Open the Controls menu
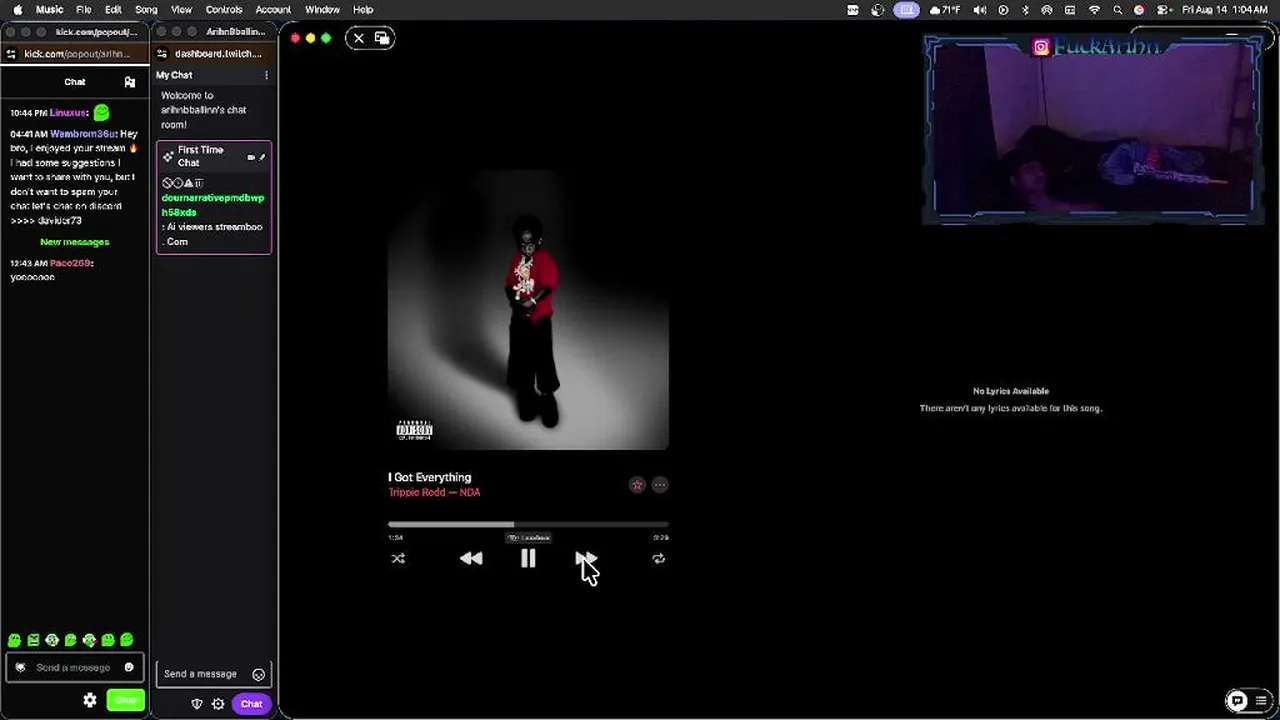This screenshot has width=1280, height=720. tap(224, 10)
